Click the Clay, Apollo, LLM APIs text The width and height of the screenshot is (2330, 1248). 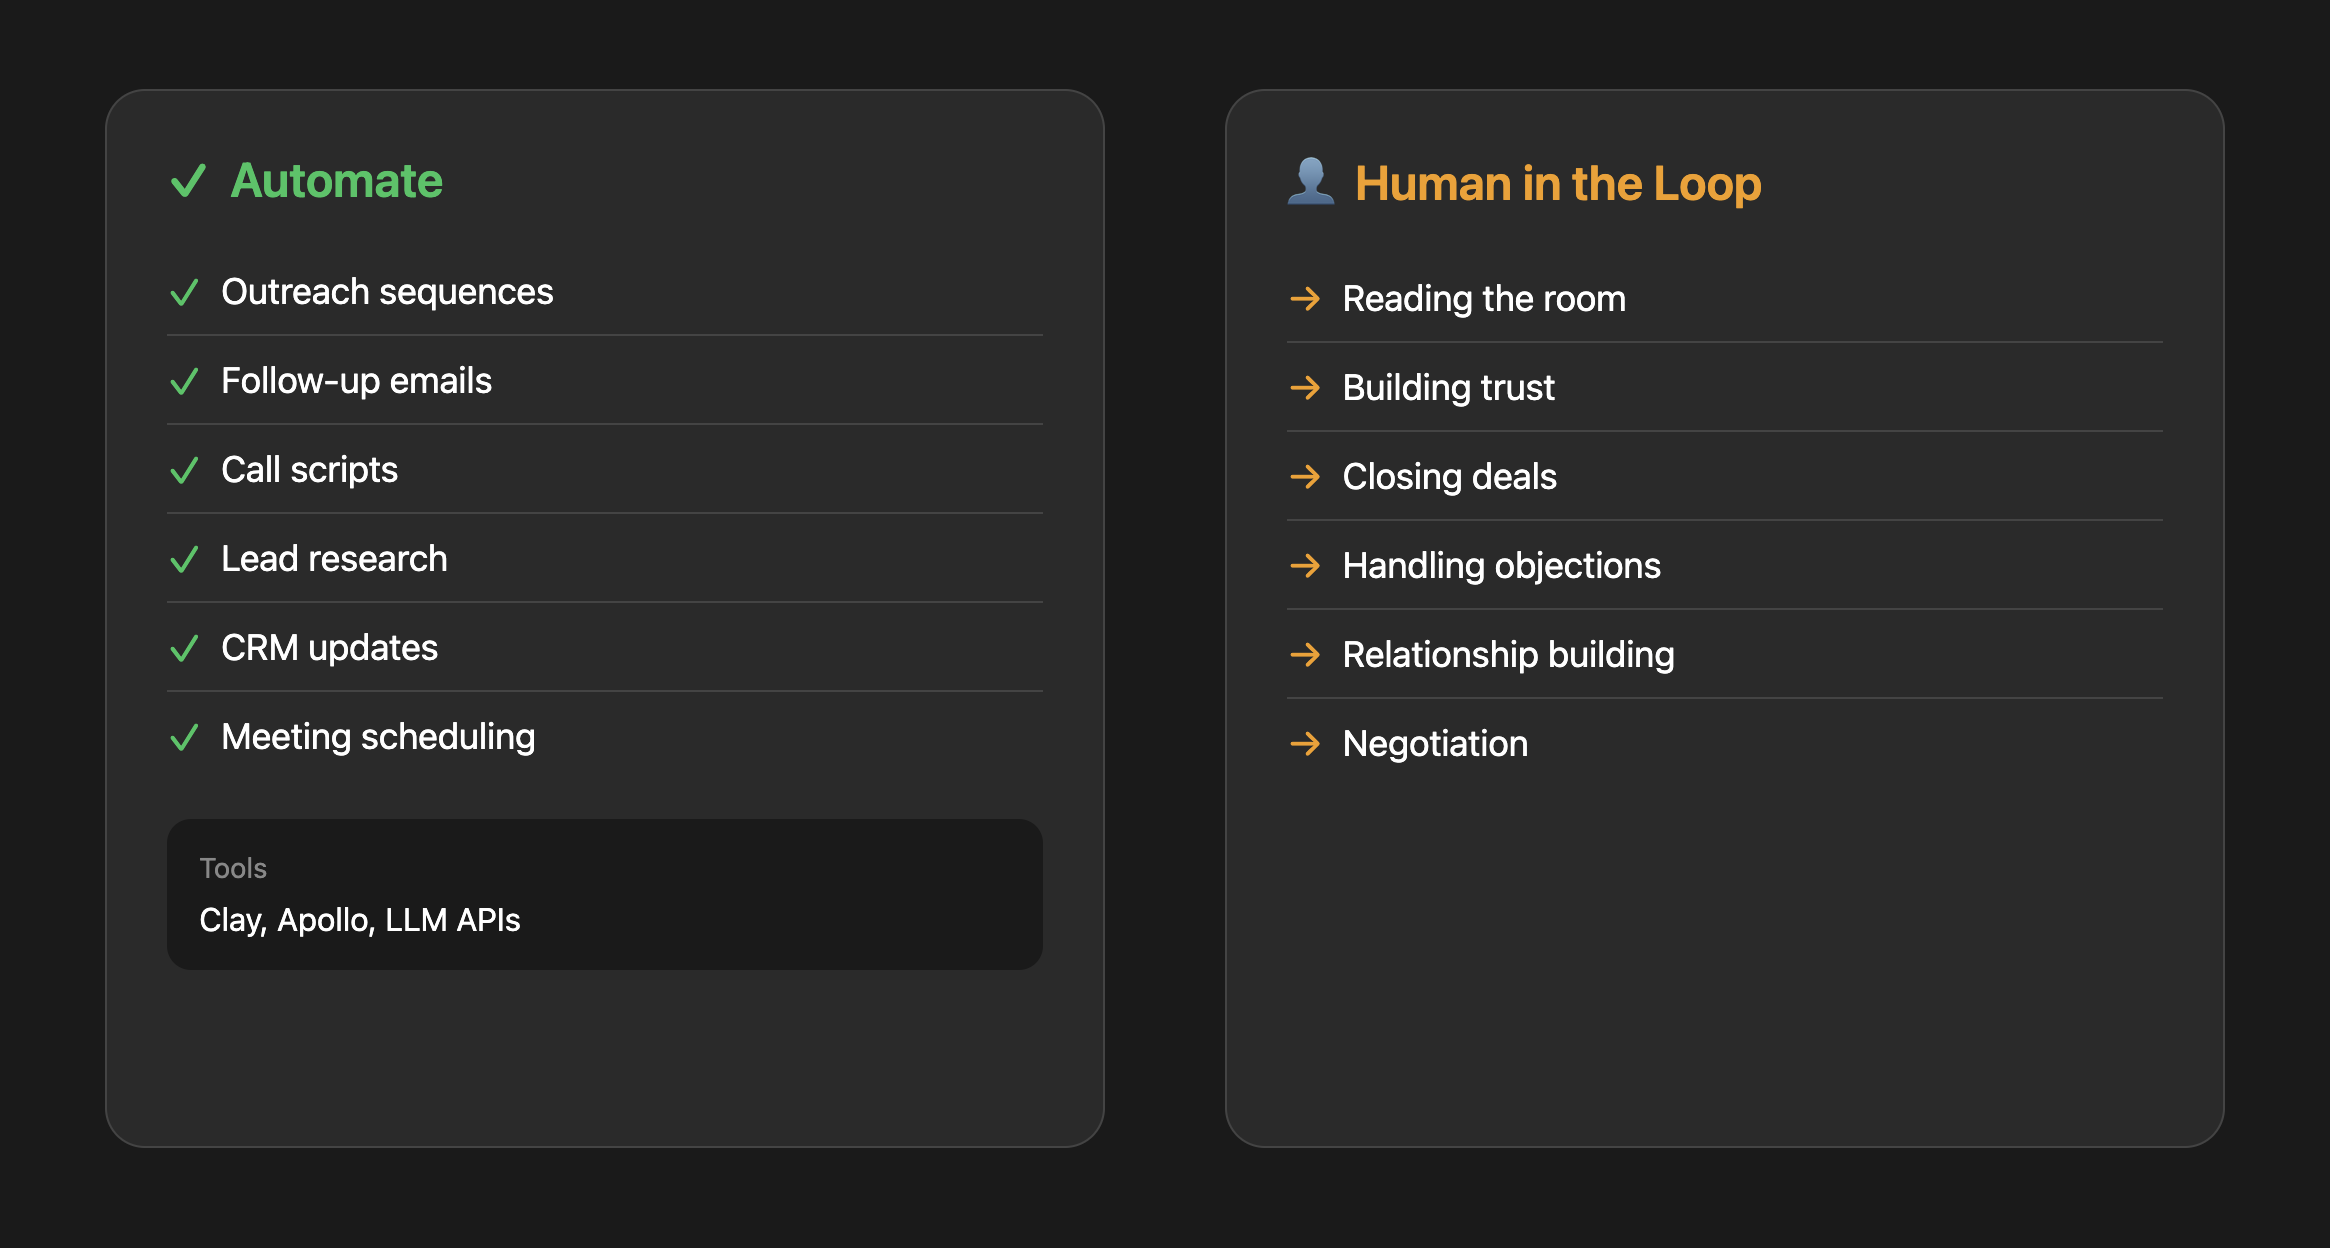[x=359, y=920]
